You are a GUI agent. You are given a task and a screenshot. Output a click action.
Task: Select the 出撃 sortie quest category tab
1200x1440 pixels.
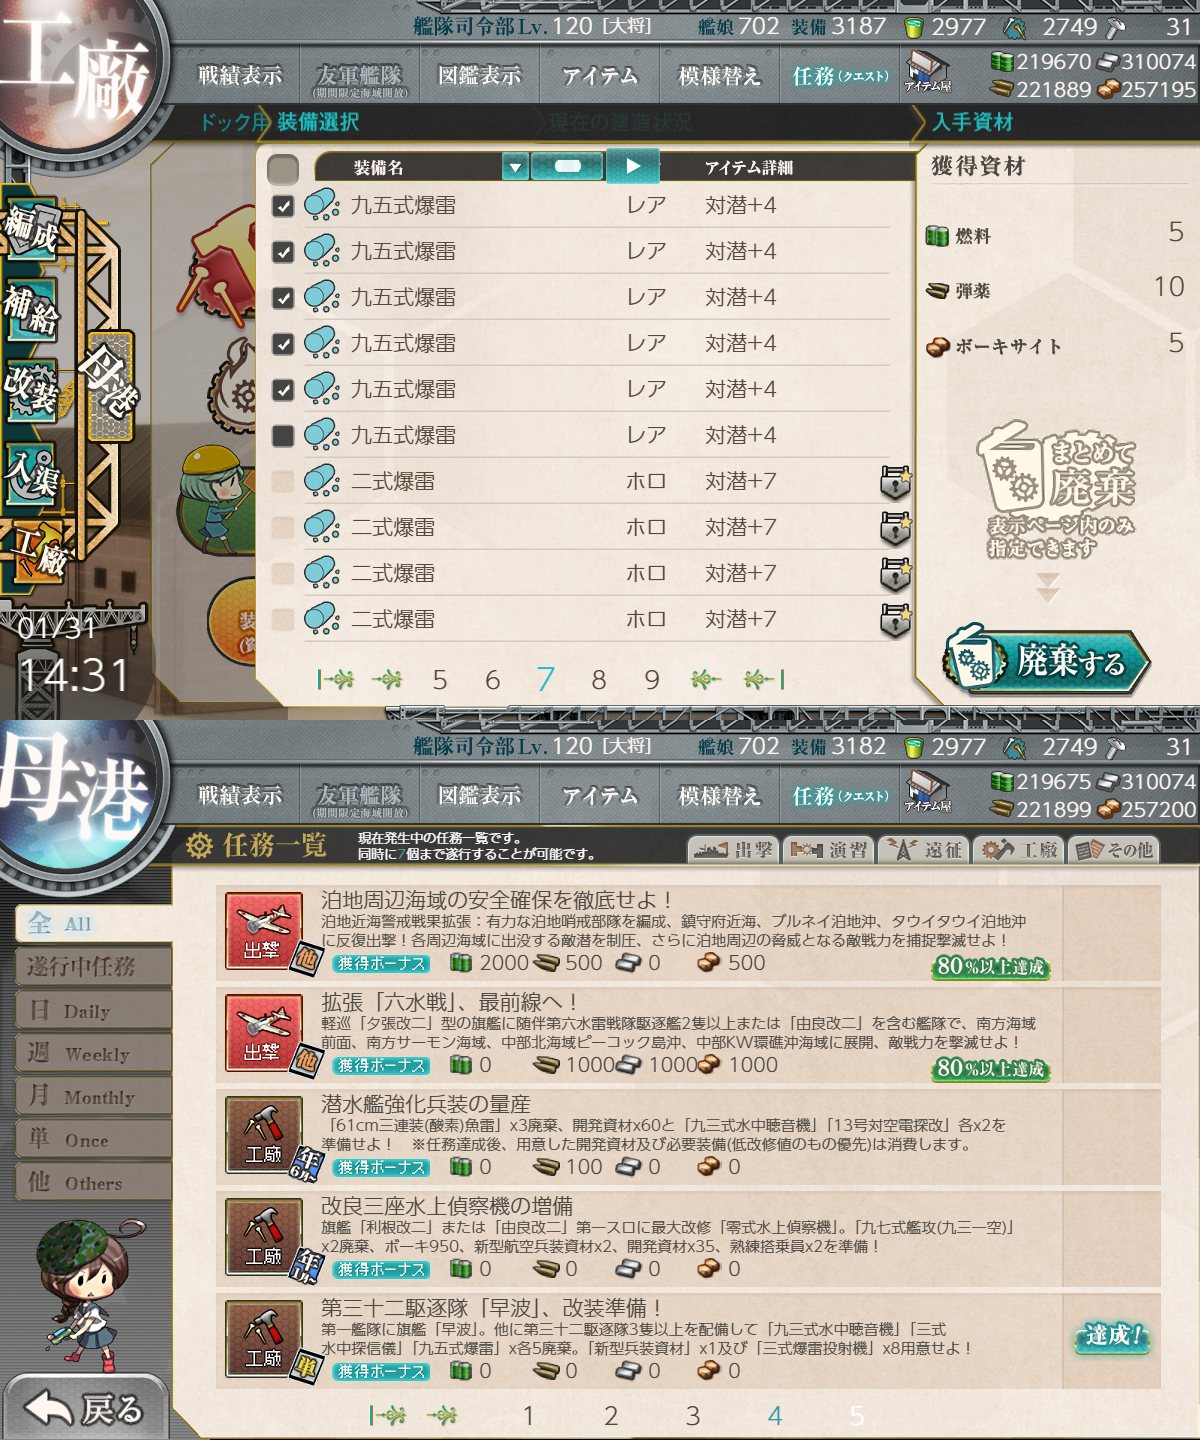[x=734, y=850]
